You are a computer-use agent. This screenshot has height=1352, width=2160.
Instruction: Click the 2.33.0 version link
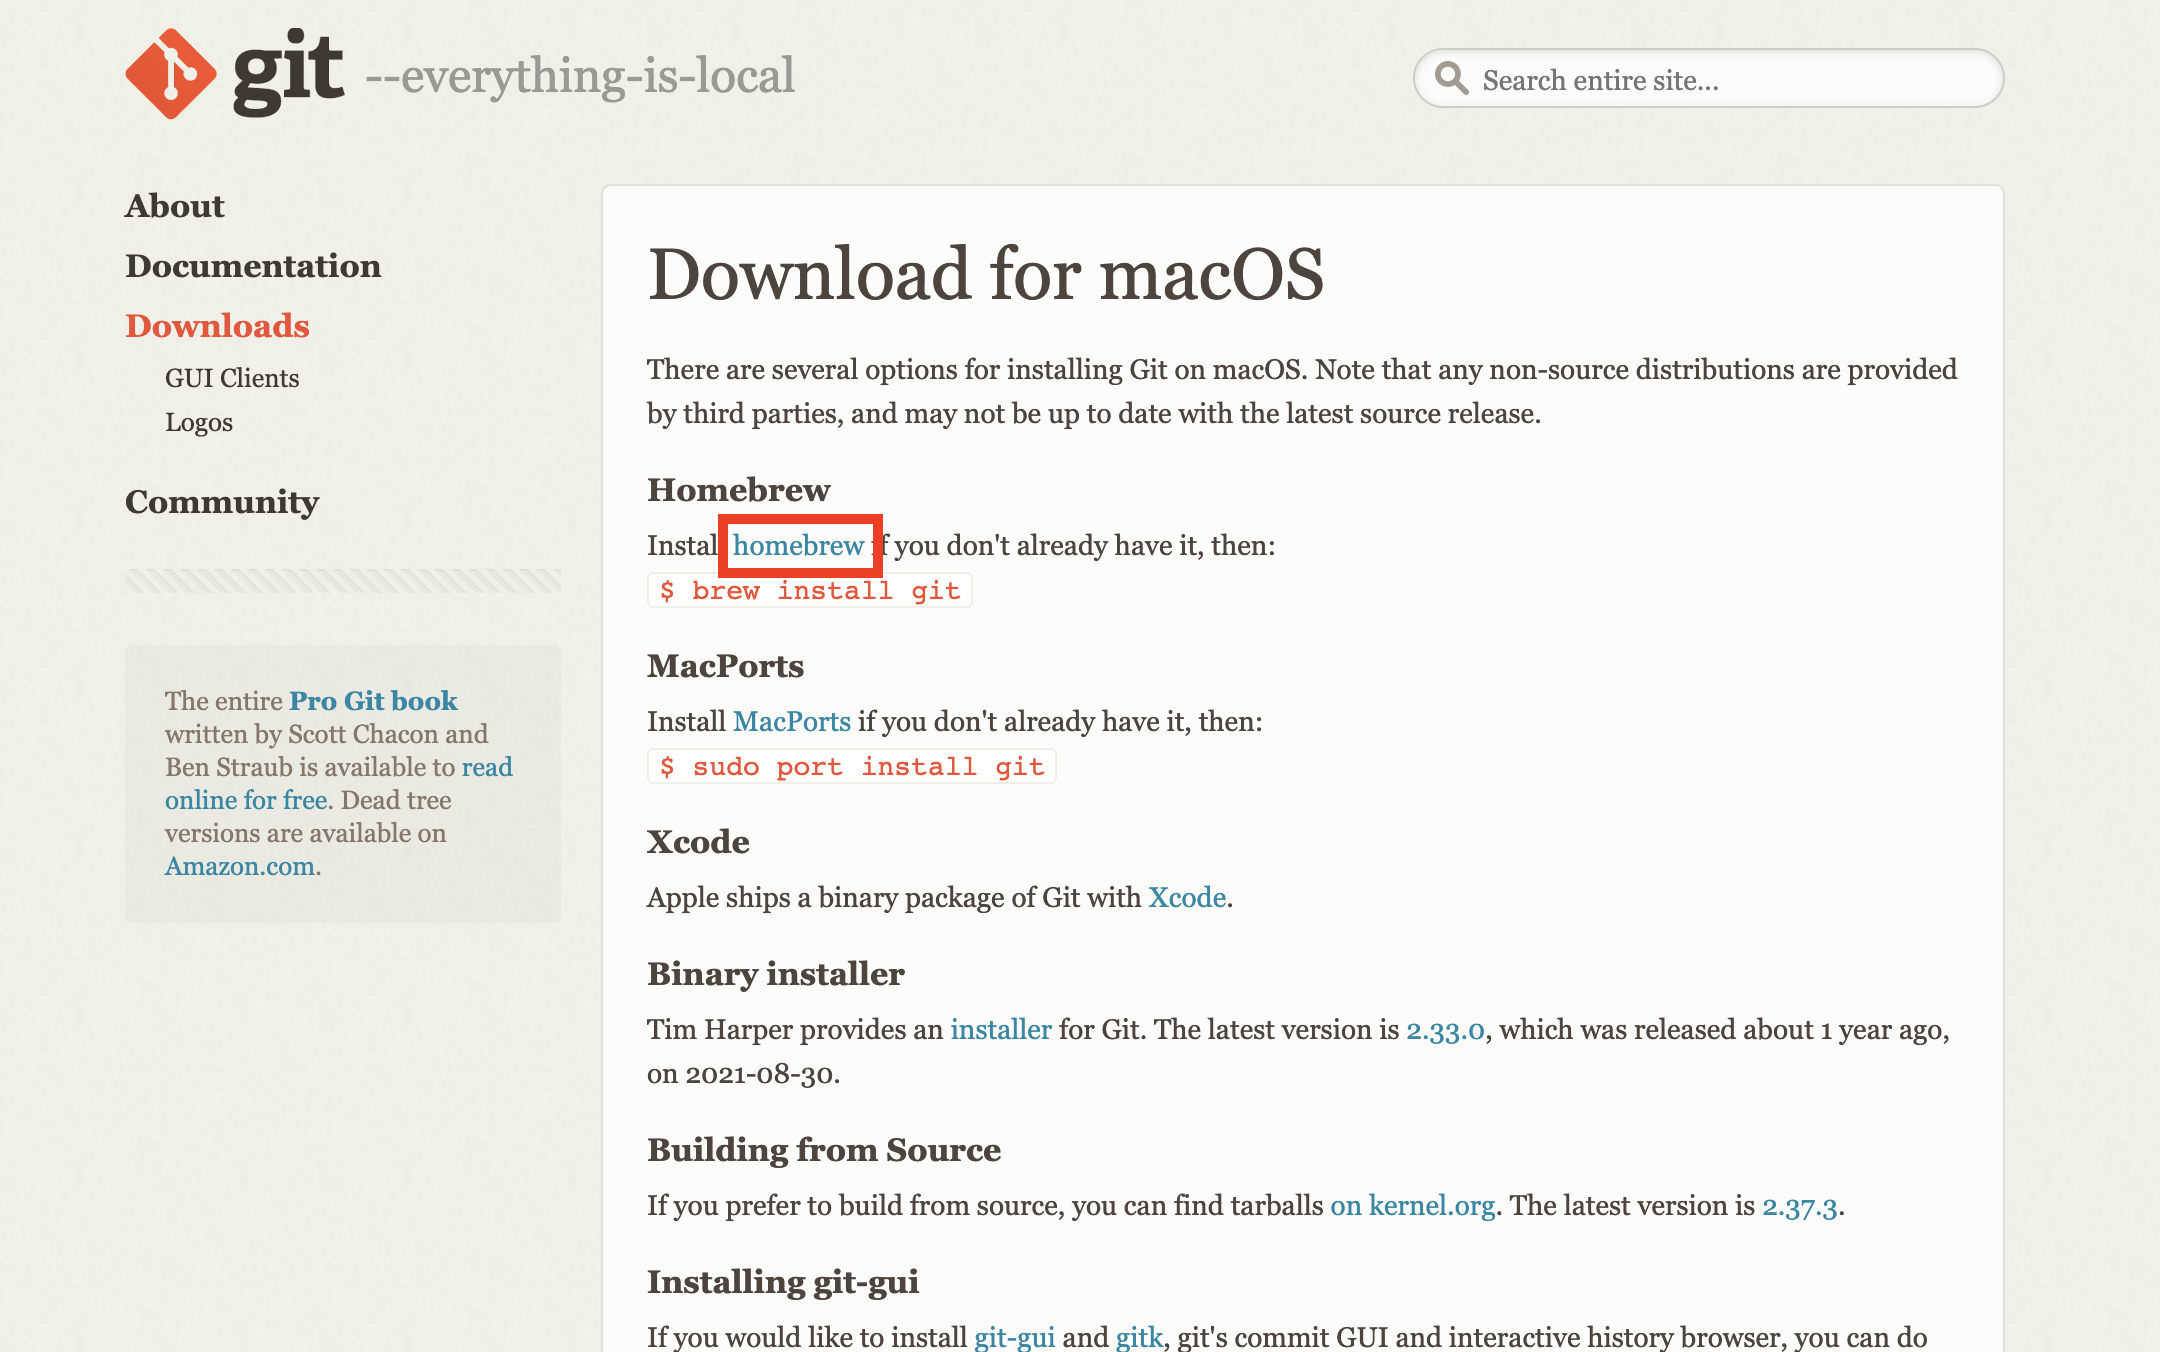click(x=1445, y=1029)
